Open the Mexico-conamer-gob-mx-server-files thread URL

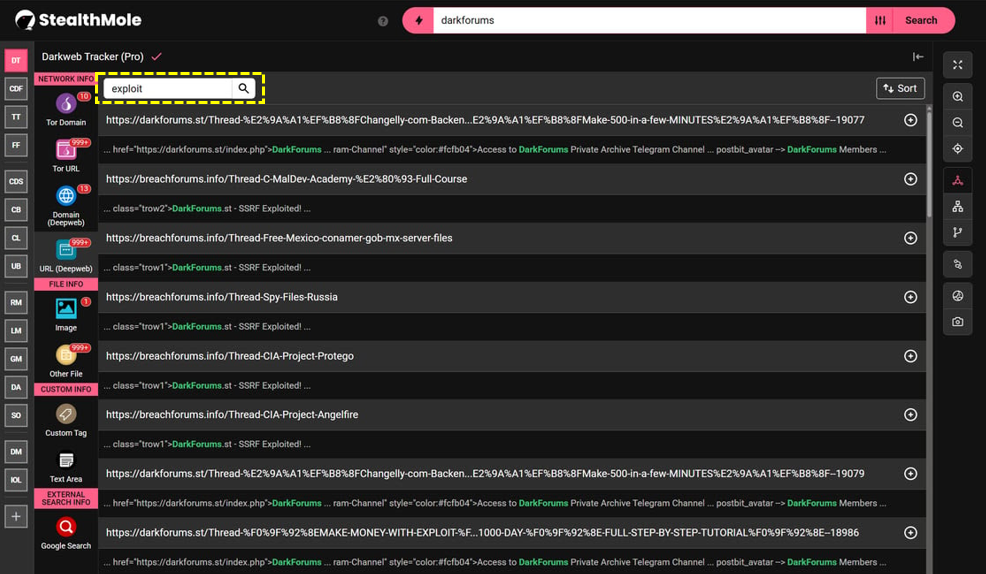click(x=279, y=238)
